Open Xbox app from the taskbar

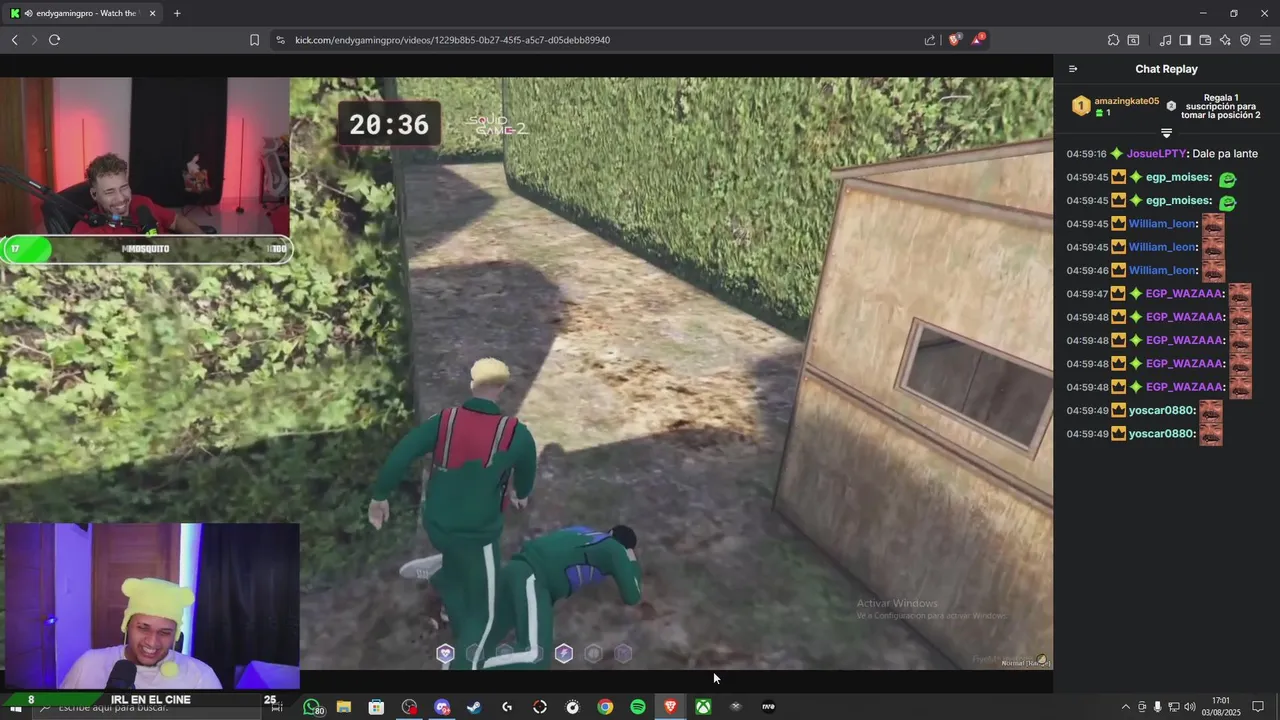pos(704,707)
